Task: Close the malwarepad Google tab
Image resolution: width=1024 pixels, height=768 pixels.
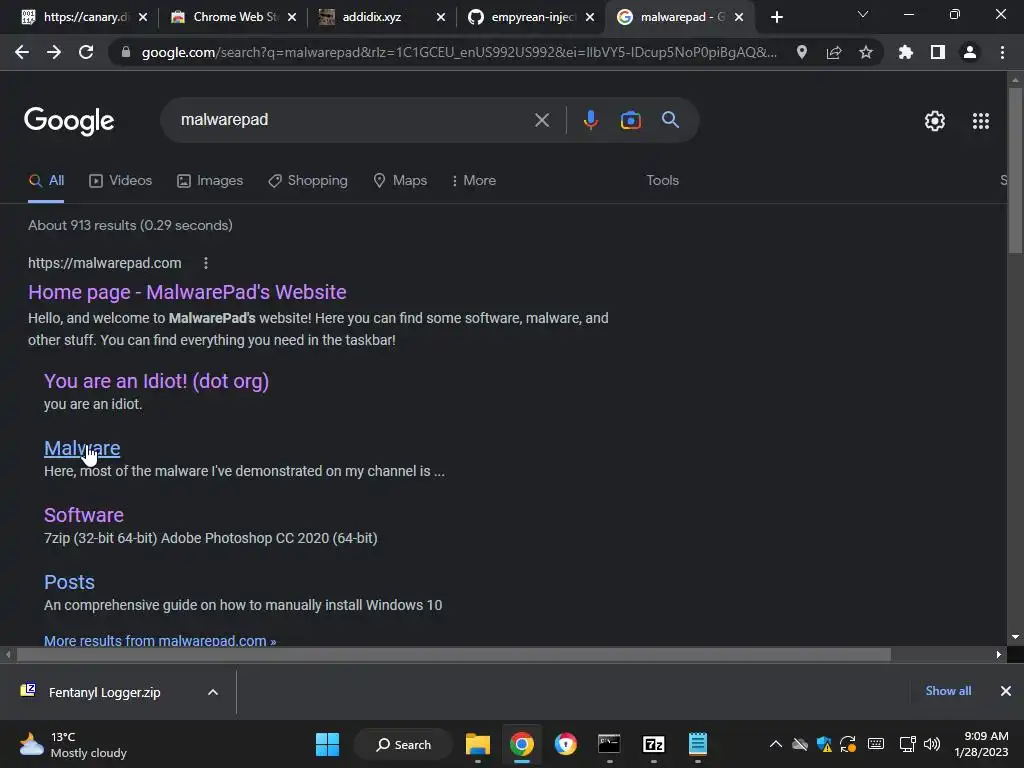Action: coord(739,17)
